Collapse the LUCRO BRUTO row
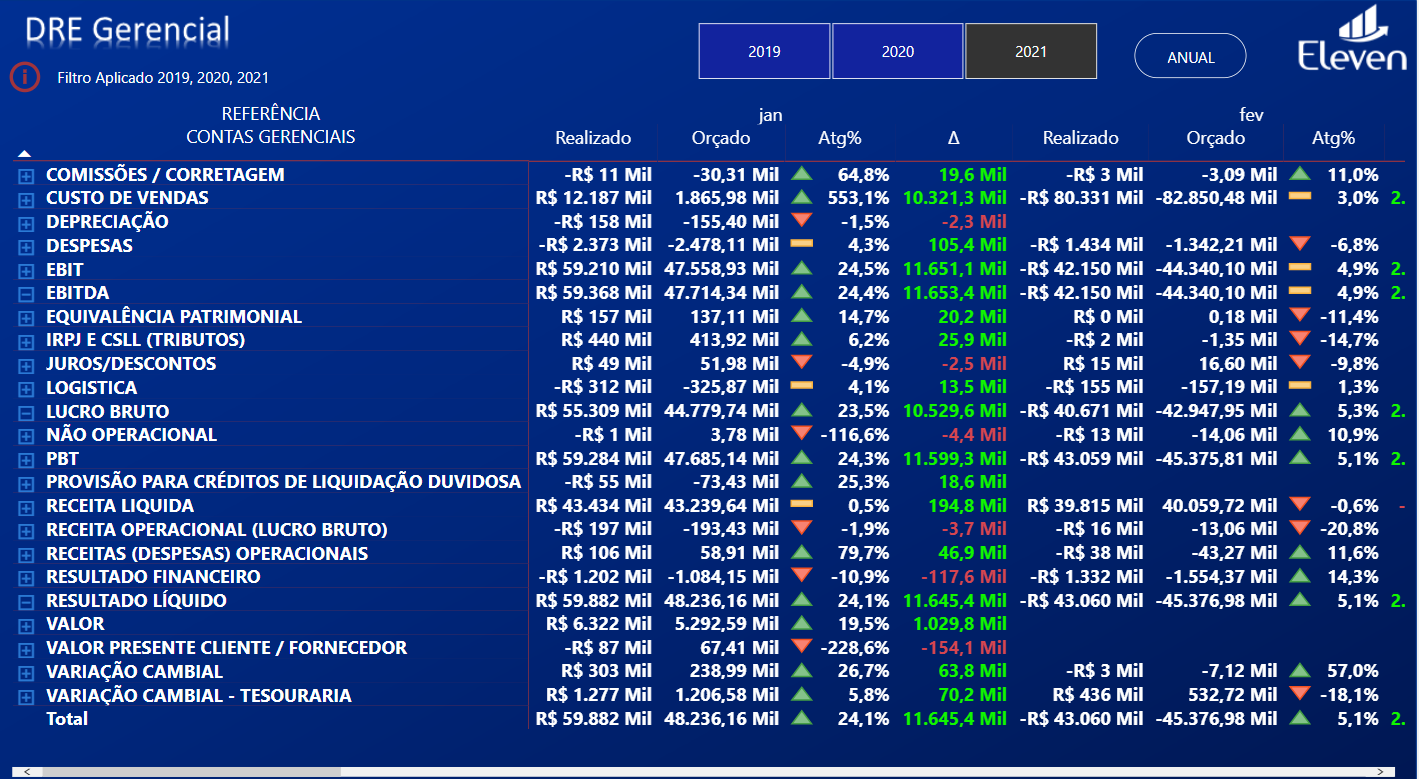The height and width of the screenshot is (779, 1419). pyautogui.click(x=26, y=412)
